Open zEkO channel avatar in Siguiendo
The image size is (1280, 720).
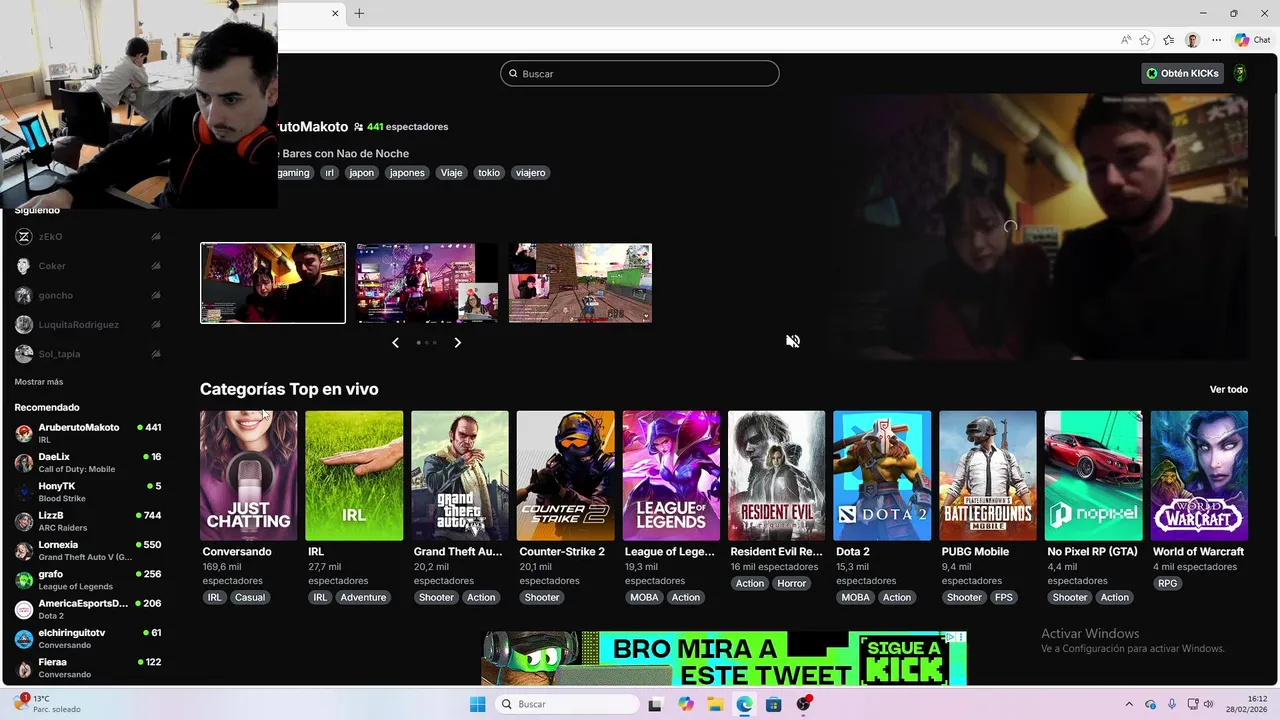[23, 237]
